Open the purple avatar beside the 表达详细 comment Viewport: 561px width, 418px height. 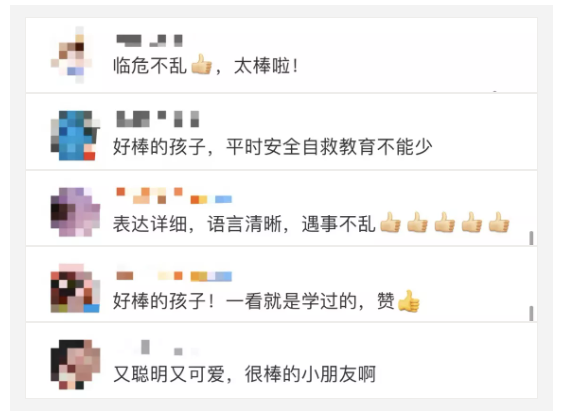[x=75, y=212]
